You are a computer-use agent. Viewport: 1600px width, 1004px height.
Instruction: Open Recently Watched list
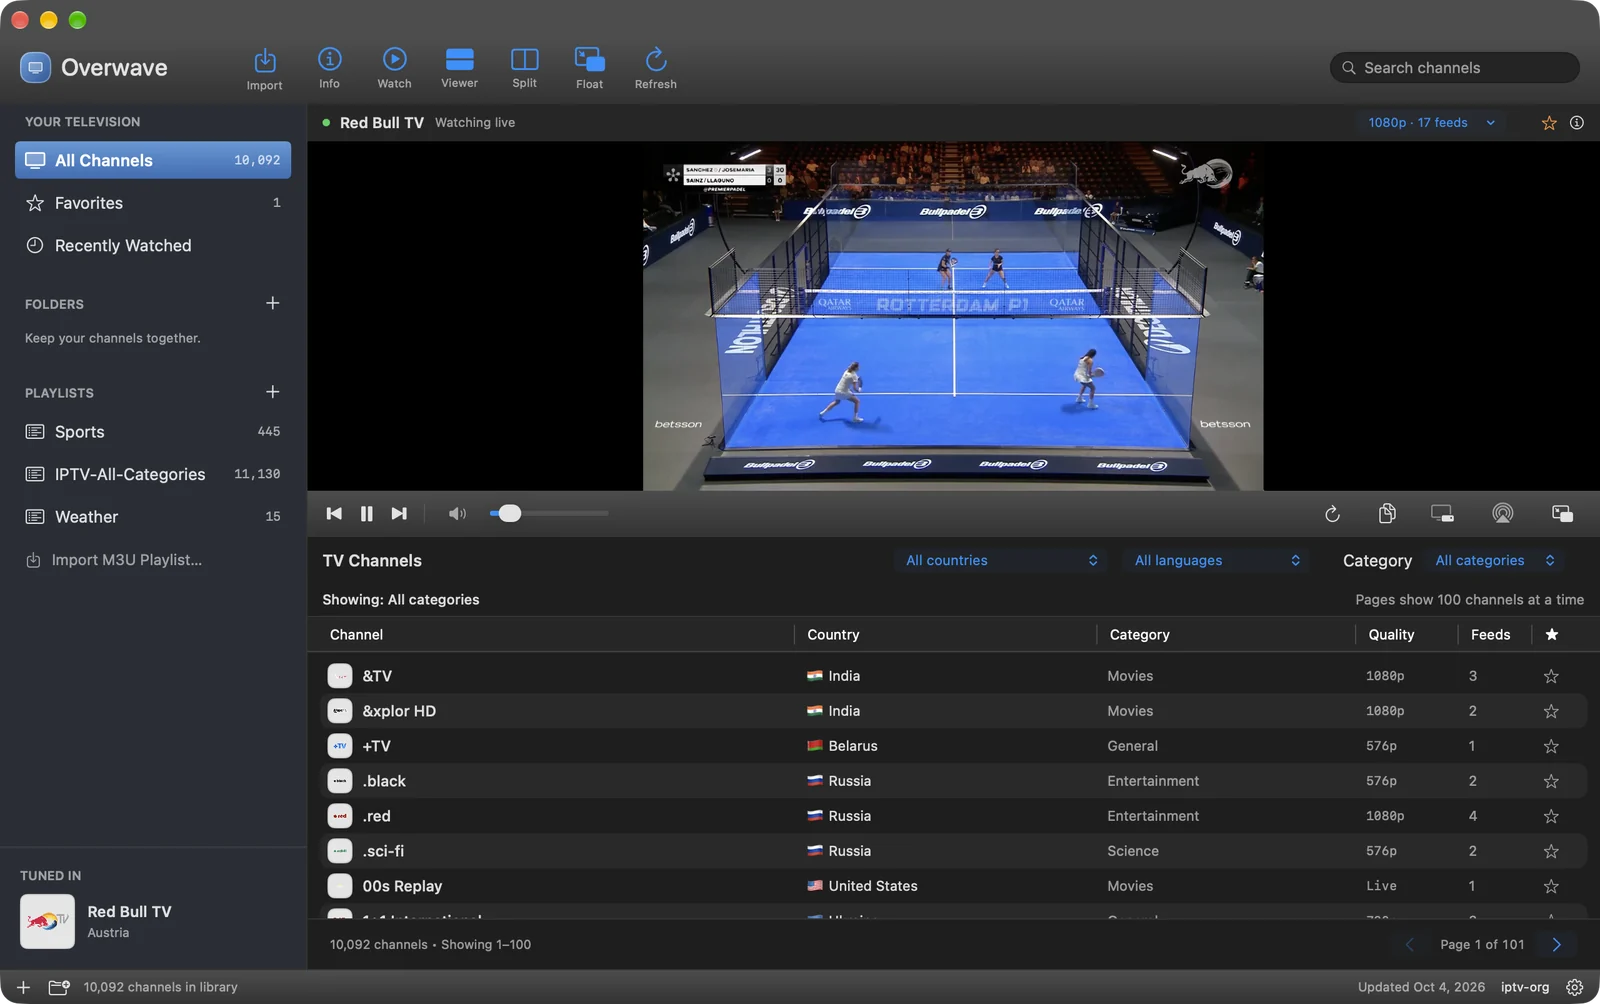click(153, 245)
